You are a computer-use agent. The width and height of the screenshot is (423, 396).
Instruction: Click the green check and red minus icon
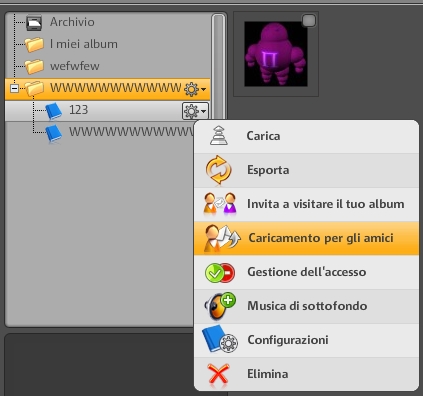[220, 272]
